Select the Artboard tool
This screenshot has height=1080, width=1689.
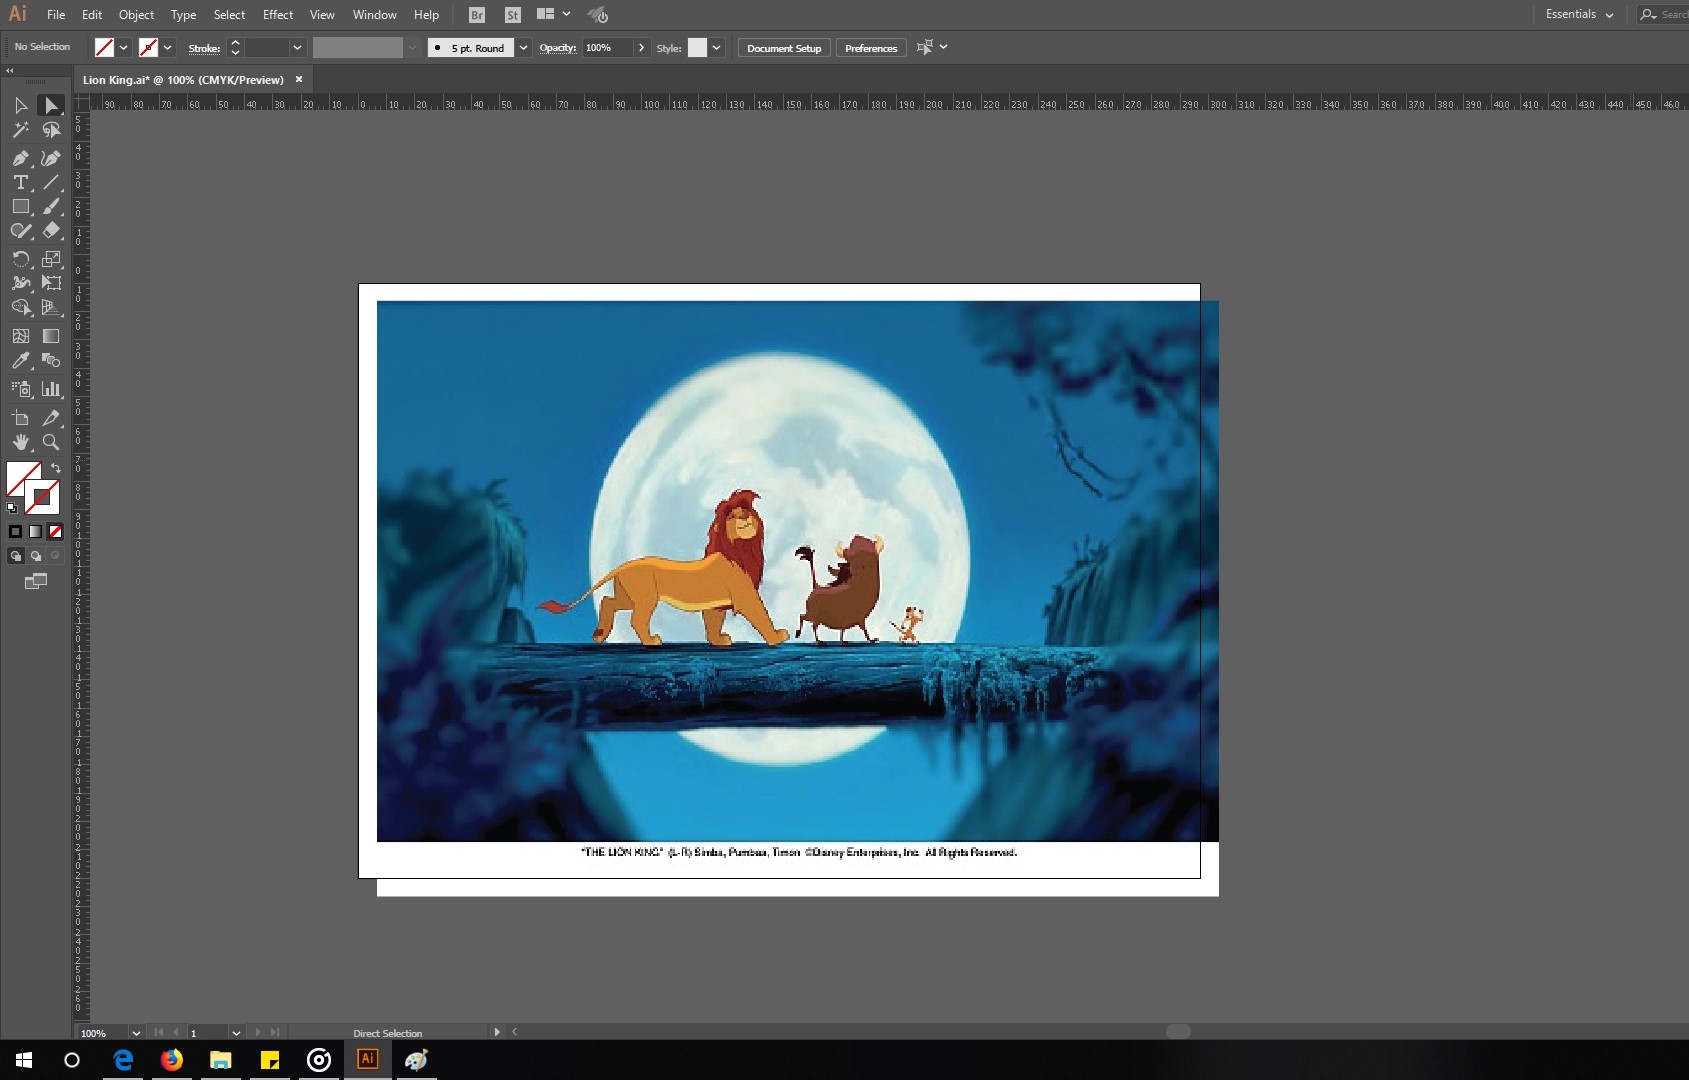[x=21, y=418]
